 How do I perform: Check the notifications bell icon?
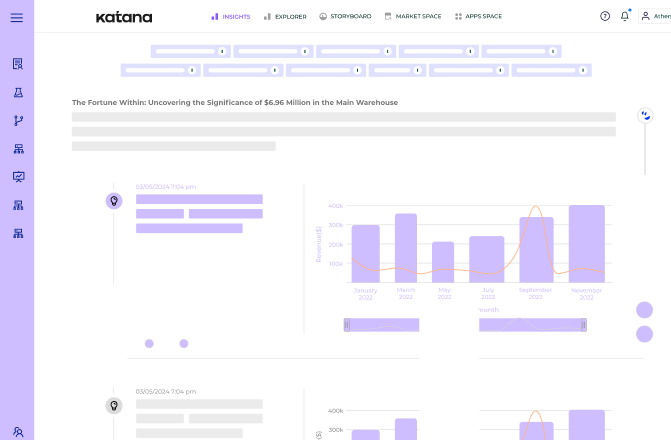coord(625,16)
